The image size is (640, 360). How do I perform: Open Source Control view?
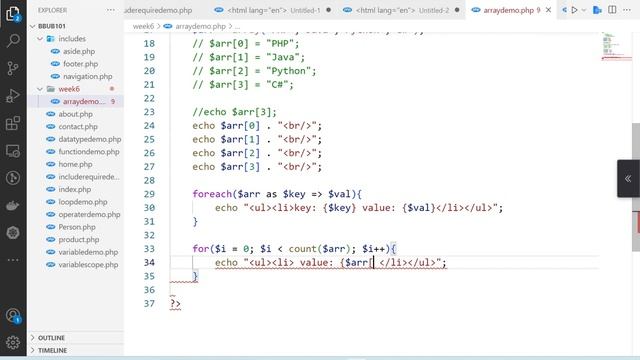(x=13, y=68)
